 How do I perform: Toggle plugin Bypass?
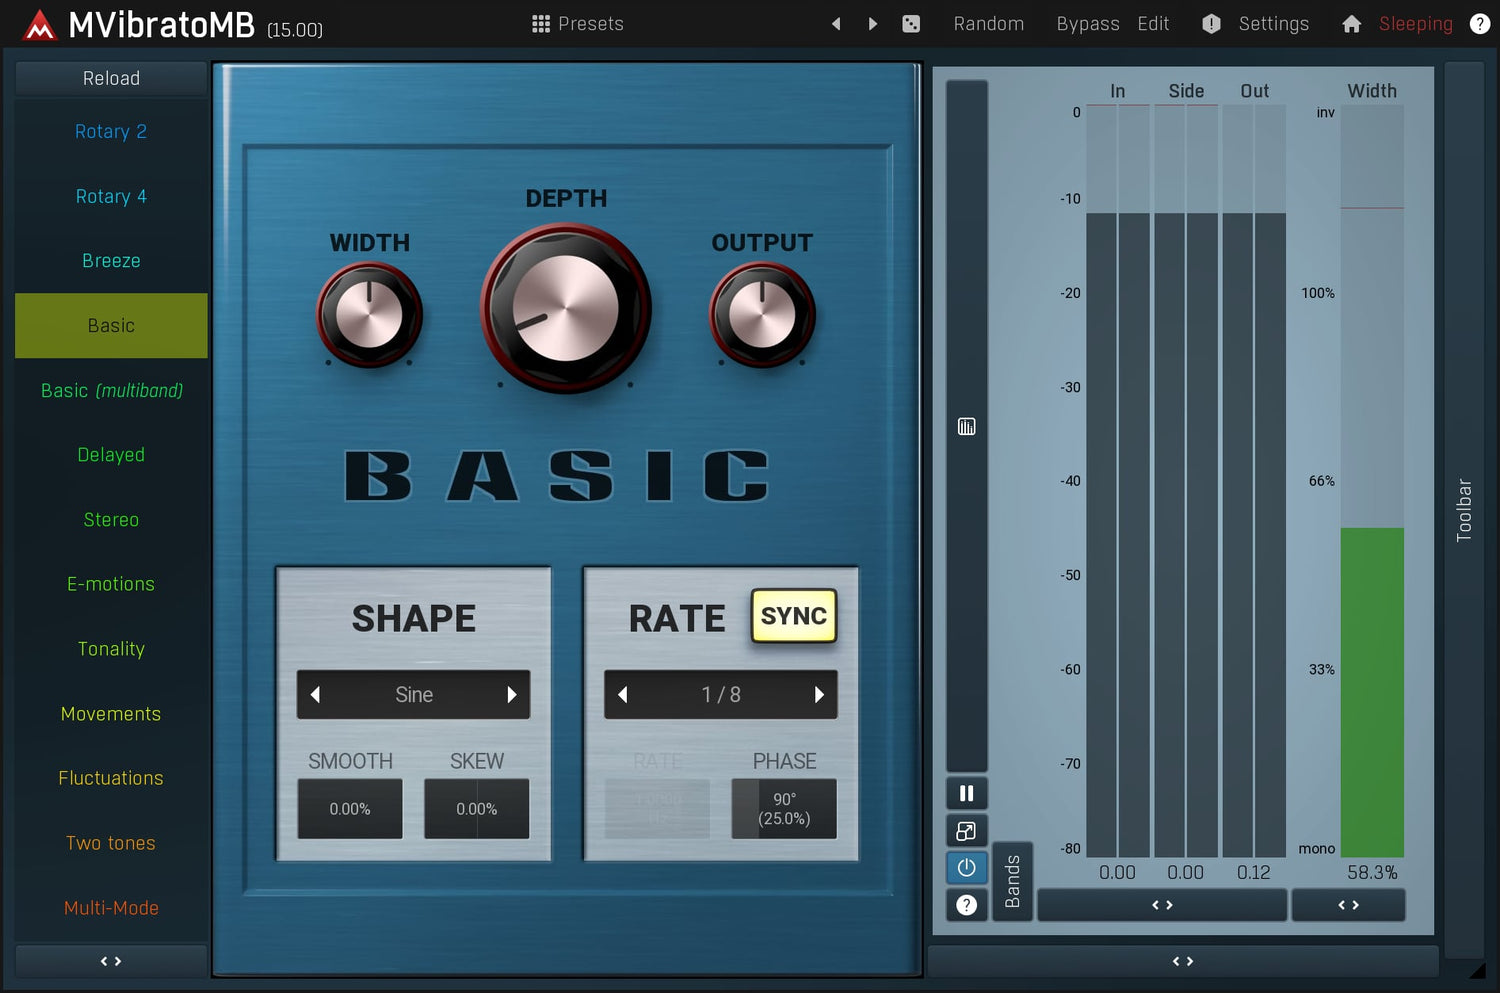[x=1087, y=24]
